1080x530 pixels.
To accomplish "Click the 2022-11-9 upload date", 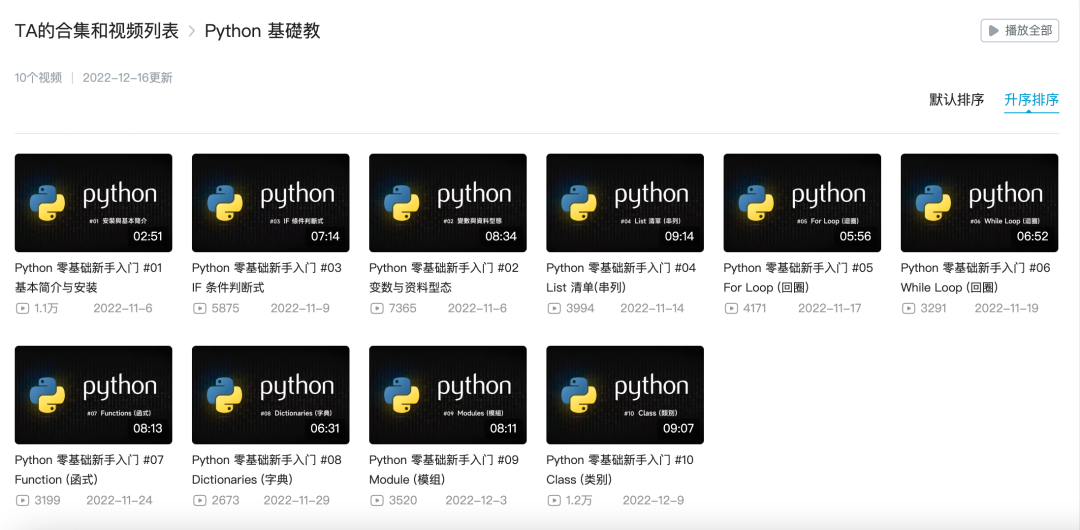I will (x=300, y=309).
